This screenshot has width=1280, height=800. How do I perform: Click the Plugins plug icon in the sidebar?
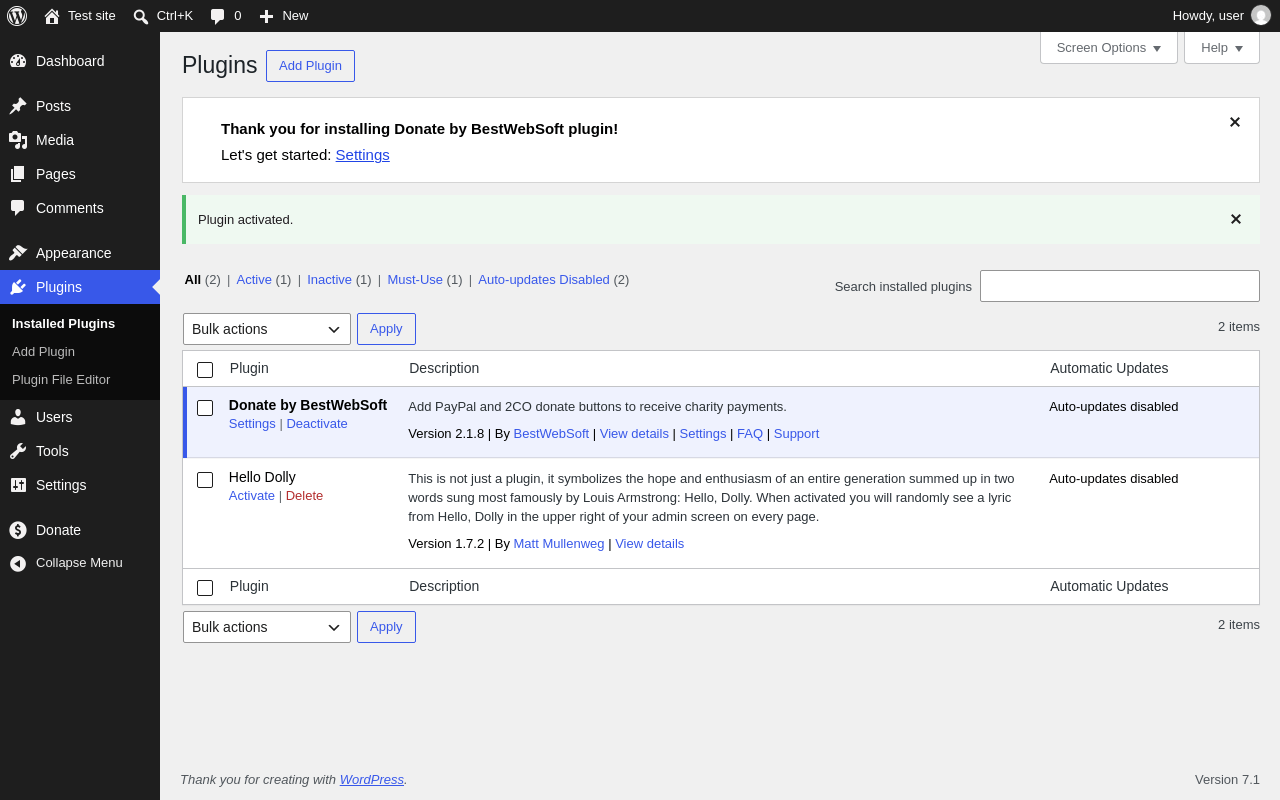pyautogui.click(x=18, y=287)
